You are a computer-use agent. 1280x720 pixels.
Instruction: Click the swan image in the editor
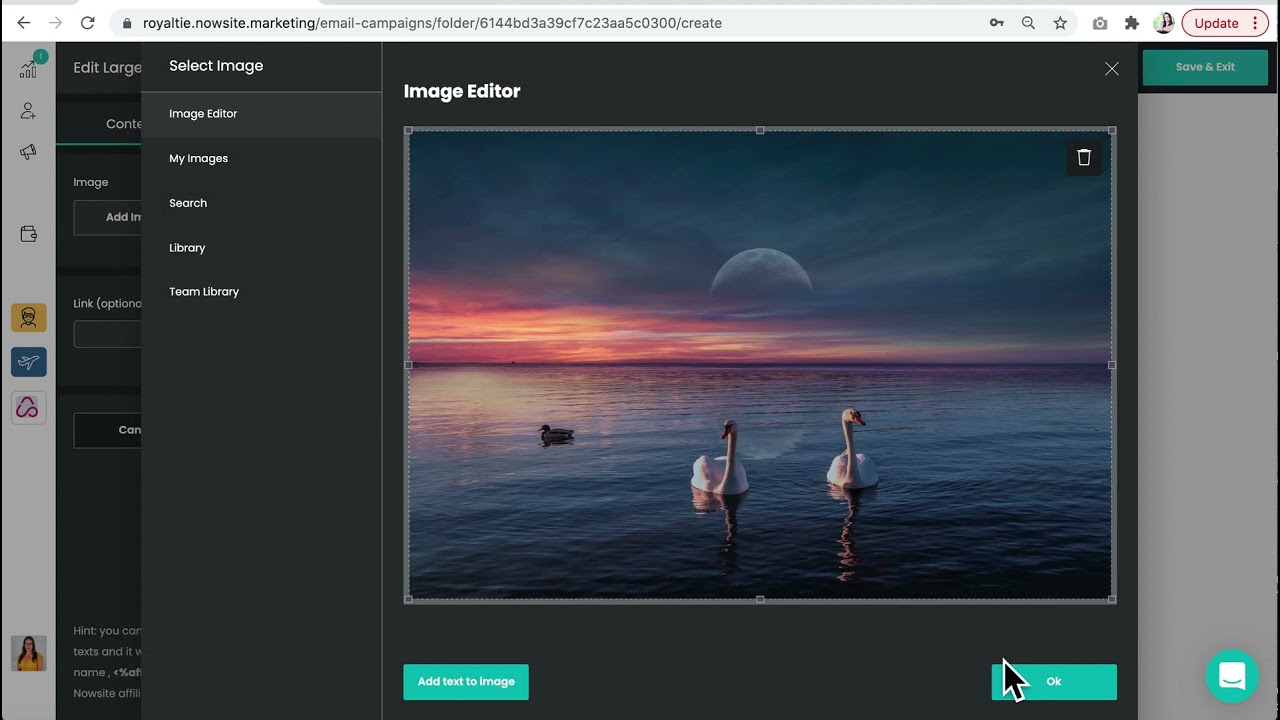(x=760, y=365)
